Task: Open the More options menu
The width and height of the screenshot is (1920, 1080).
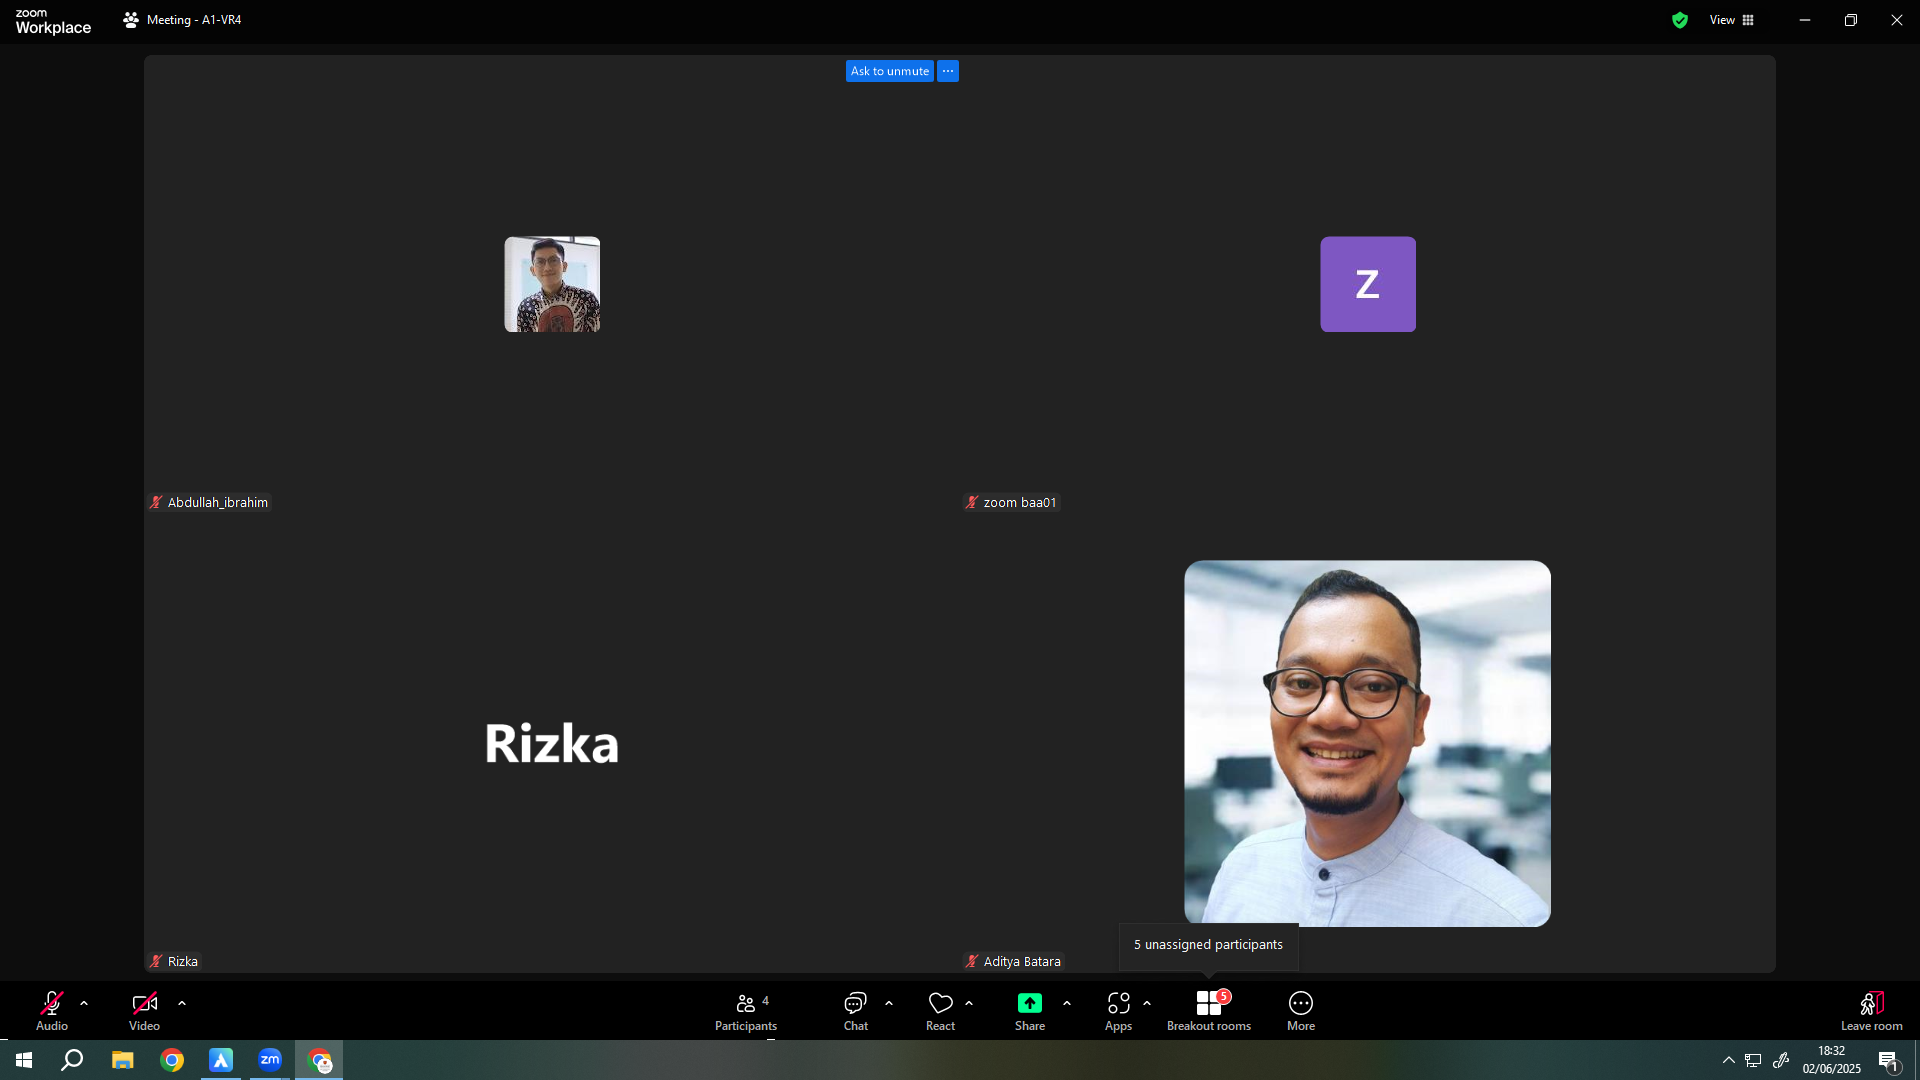Action: tap(1301, 1011)
